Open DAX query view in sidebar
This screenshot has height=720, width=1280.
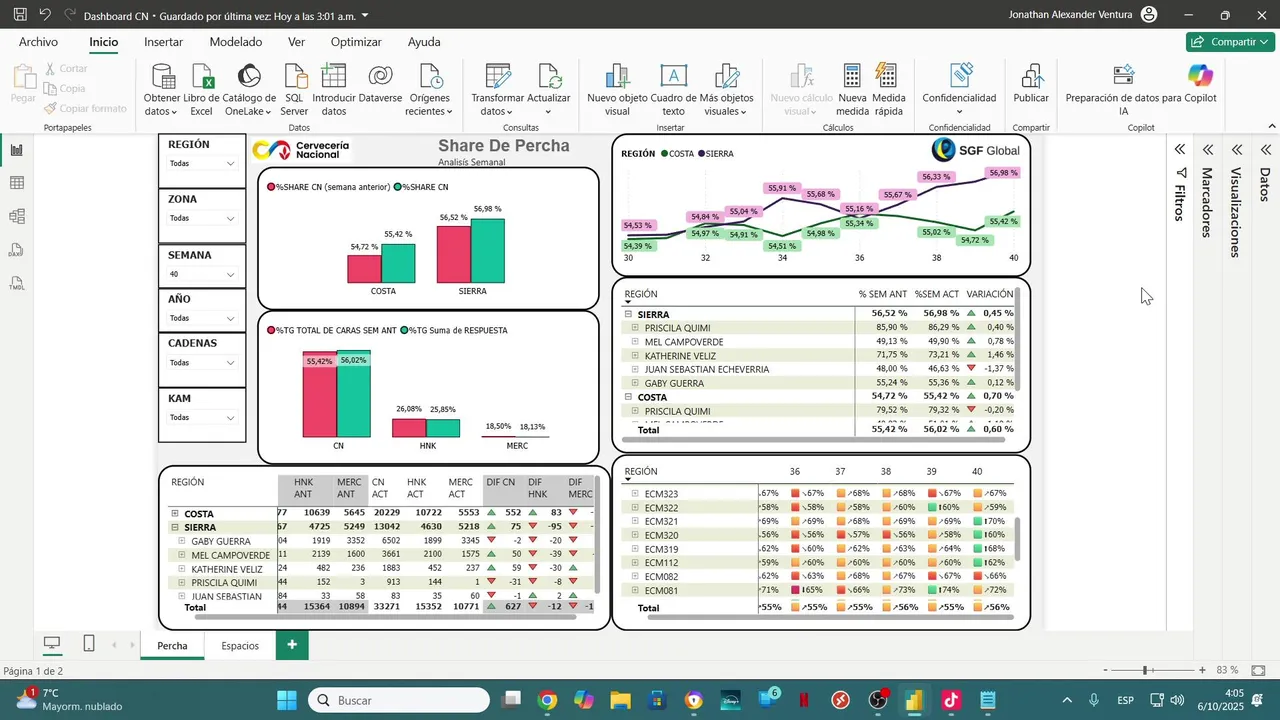click(17, 250)
